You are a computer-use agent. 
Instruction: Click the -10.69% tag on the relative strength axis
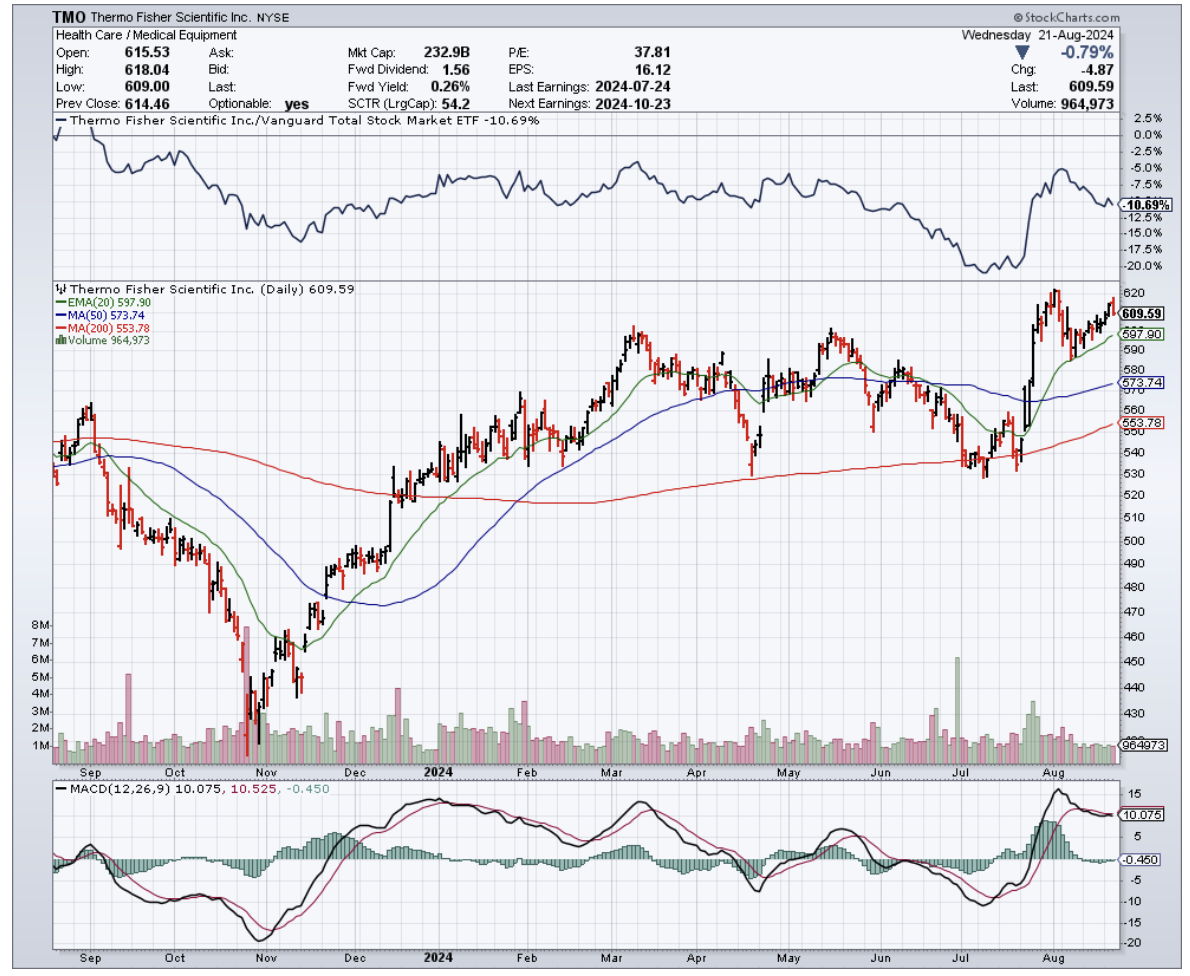pyautogui.click(x=1144, y=204)
